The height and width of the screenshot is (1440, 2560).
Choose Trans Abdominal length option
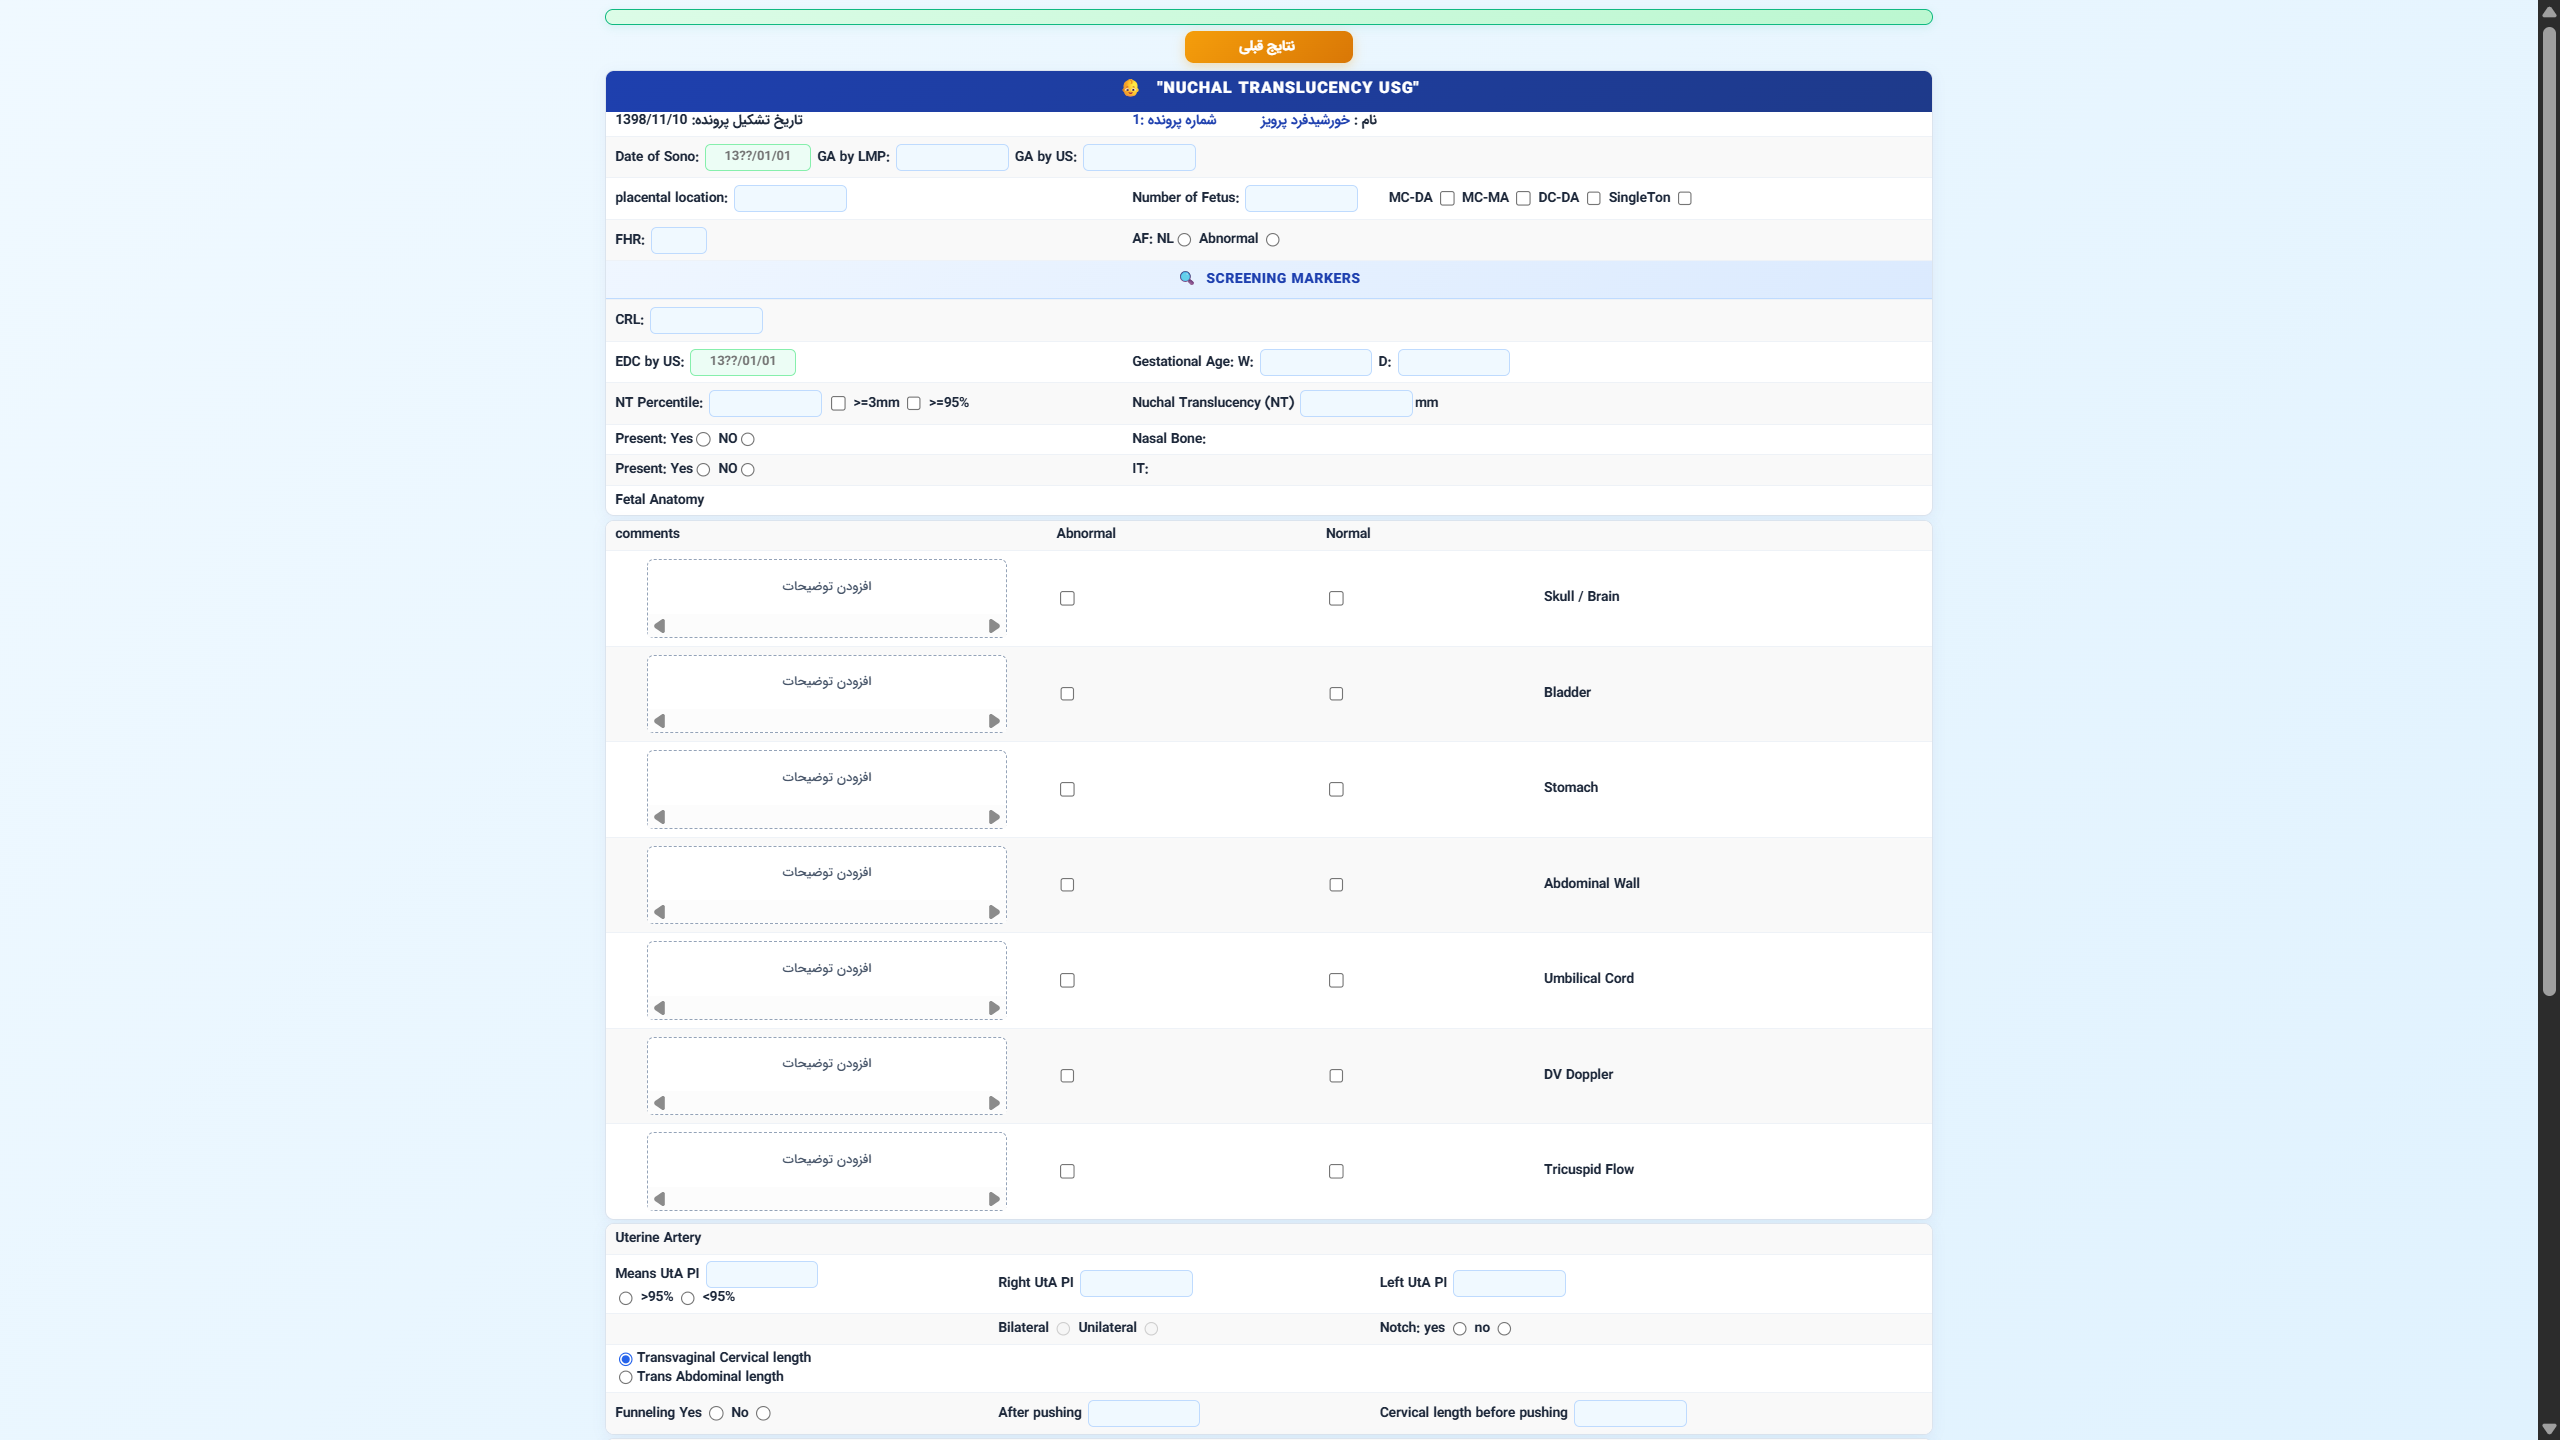tap(626, 1378)
